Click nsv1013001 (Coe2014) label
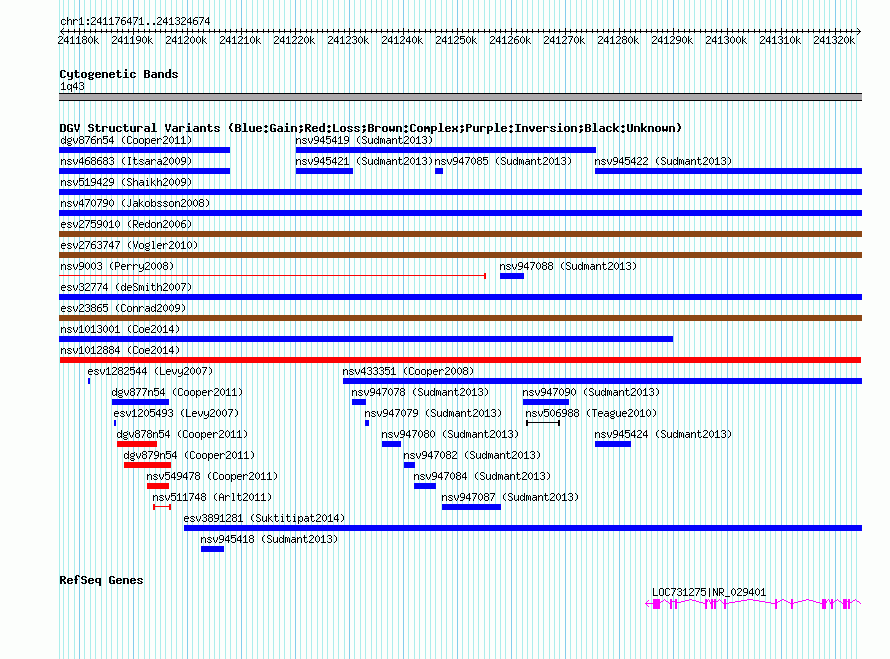This screenshot has width=890, height=659. coord(120,329)
